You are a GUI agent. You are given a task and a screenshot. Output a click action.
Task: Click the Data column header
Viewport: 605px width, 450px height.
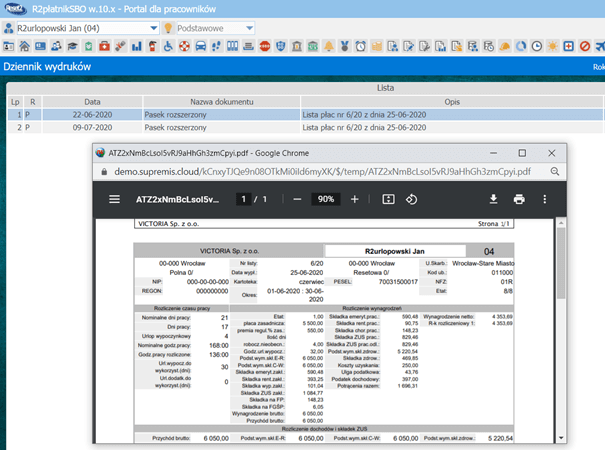(x=92, y=102)
